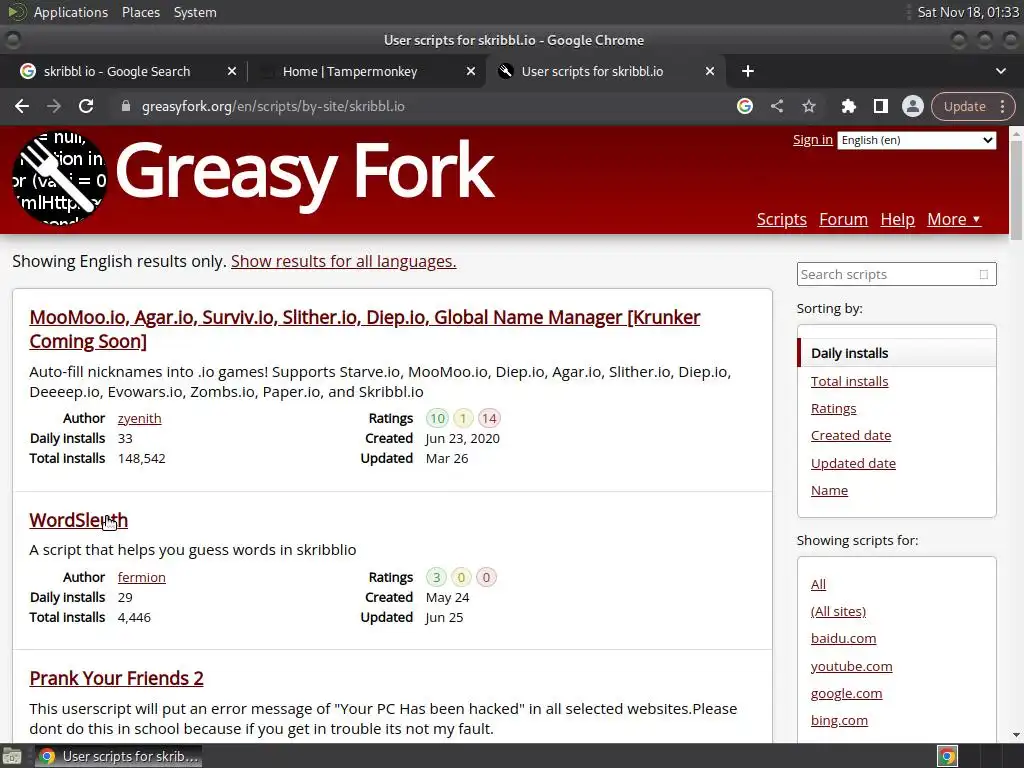Click the red bad rating badge 14

[489, 419]
